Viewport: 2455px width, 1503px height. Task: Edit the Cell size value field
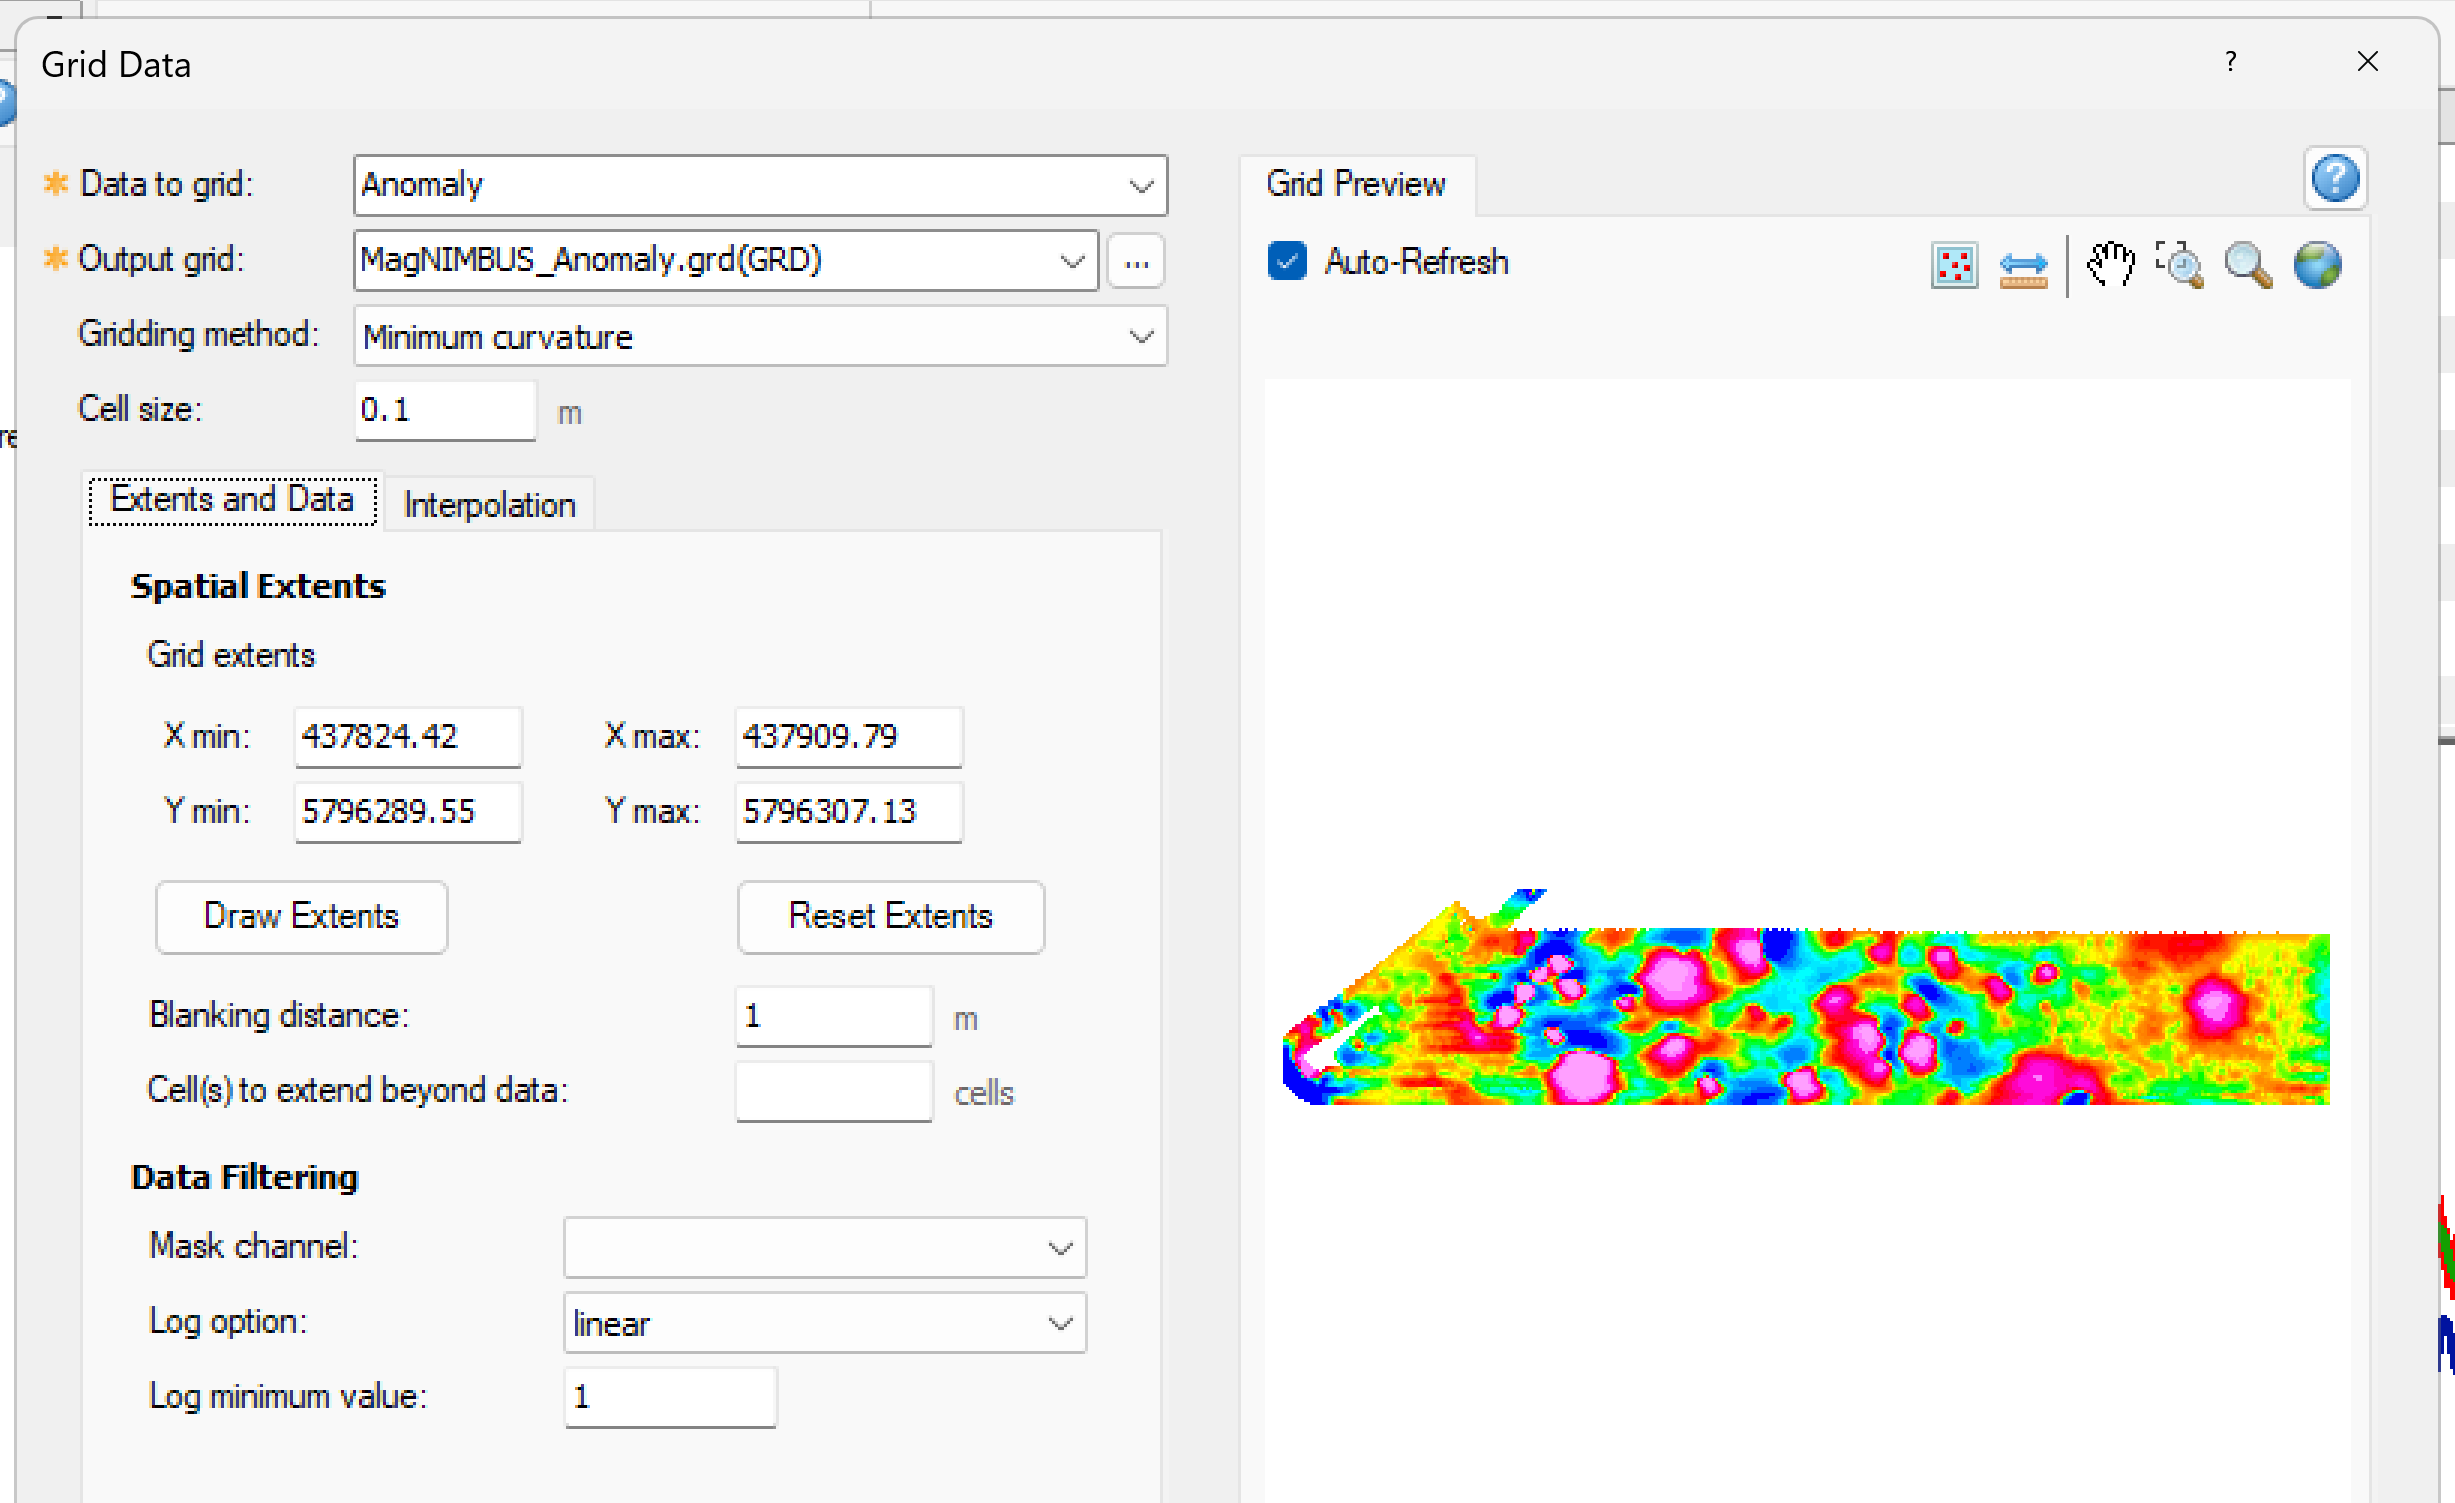click(444, 410)
